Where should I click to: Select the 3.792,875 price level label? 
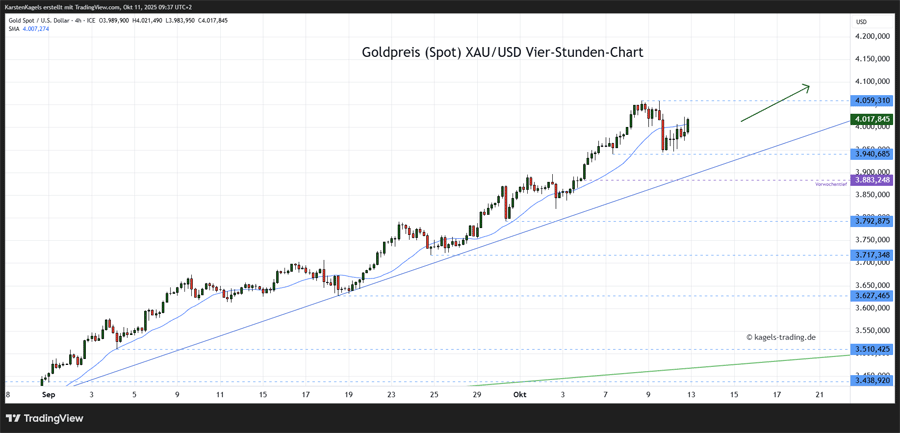click(871, 220)
